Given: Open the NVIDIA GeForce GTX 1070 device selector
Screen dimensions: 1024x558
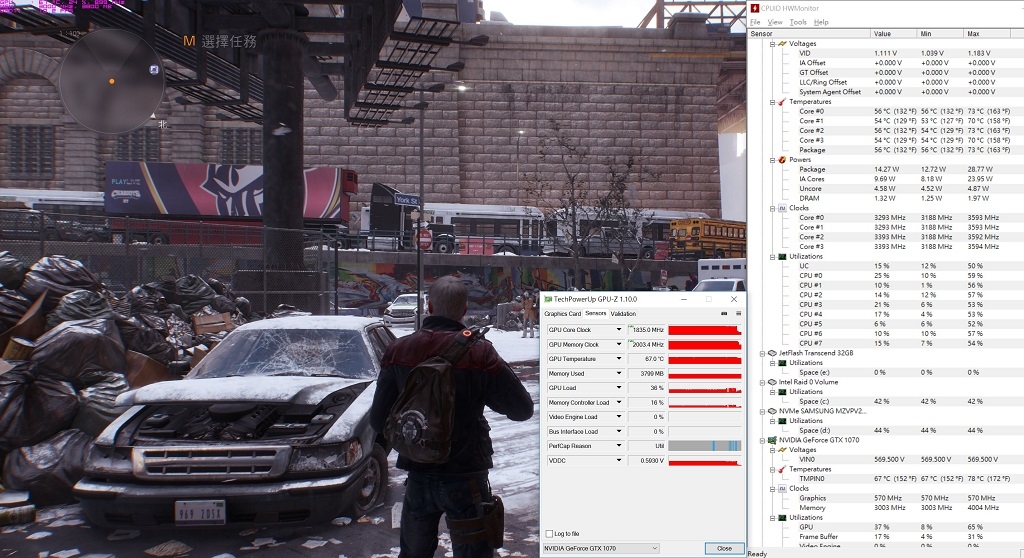Looking at the screenshot, I should coord(601,548).
